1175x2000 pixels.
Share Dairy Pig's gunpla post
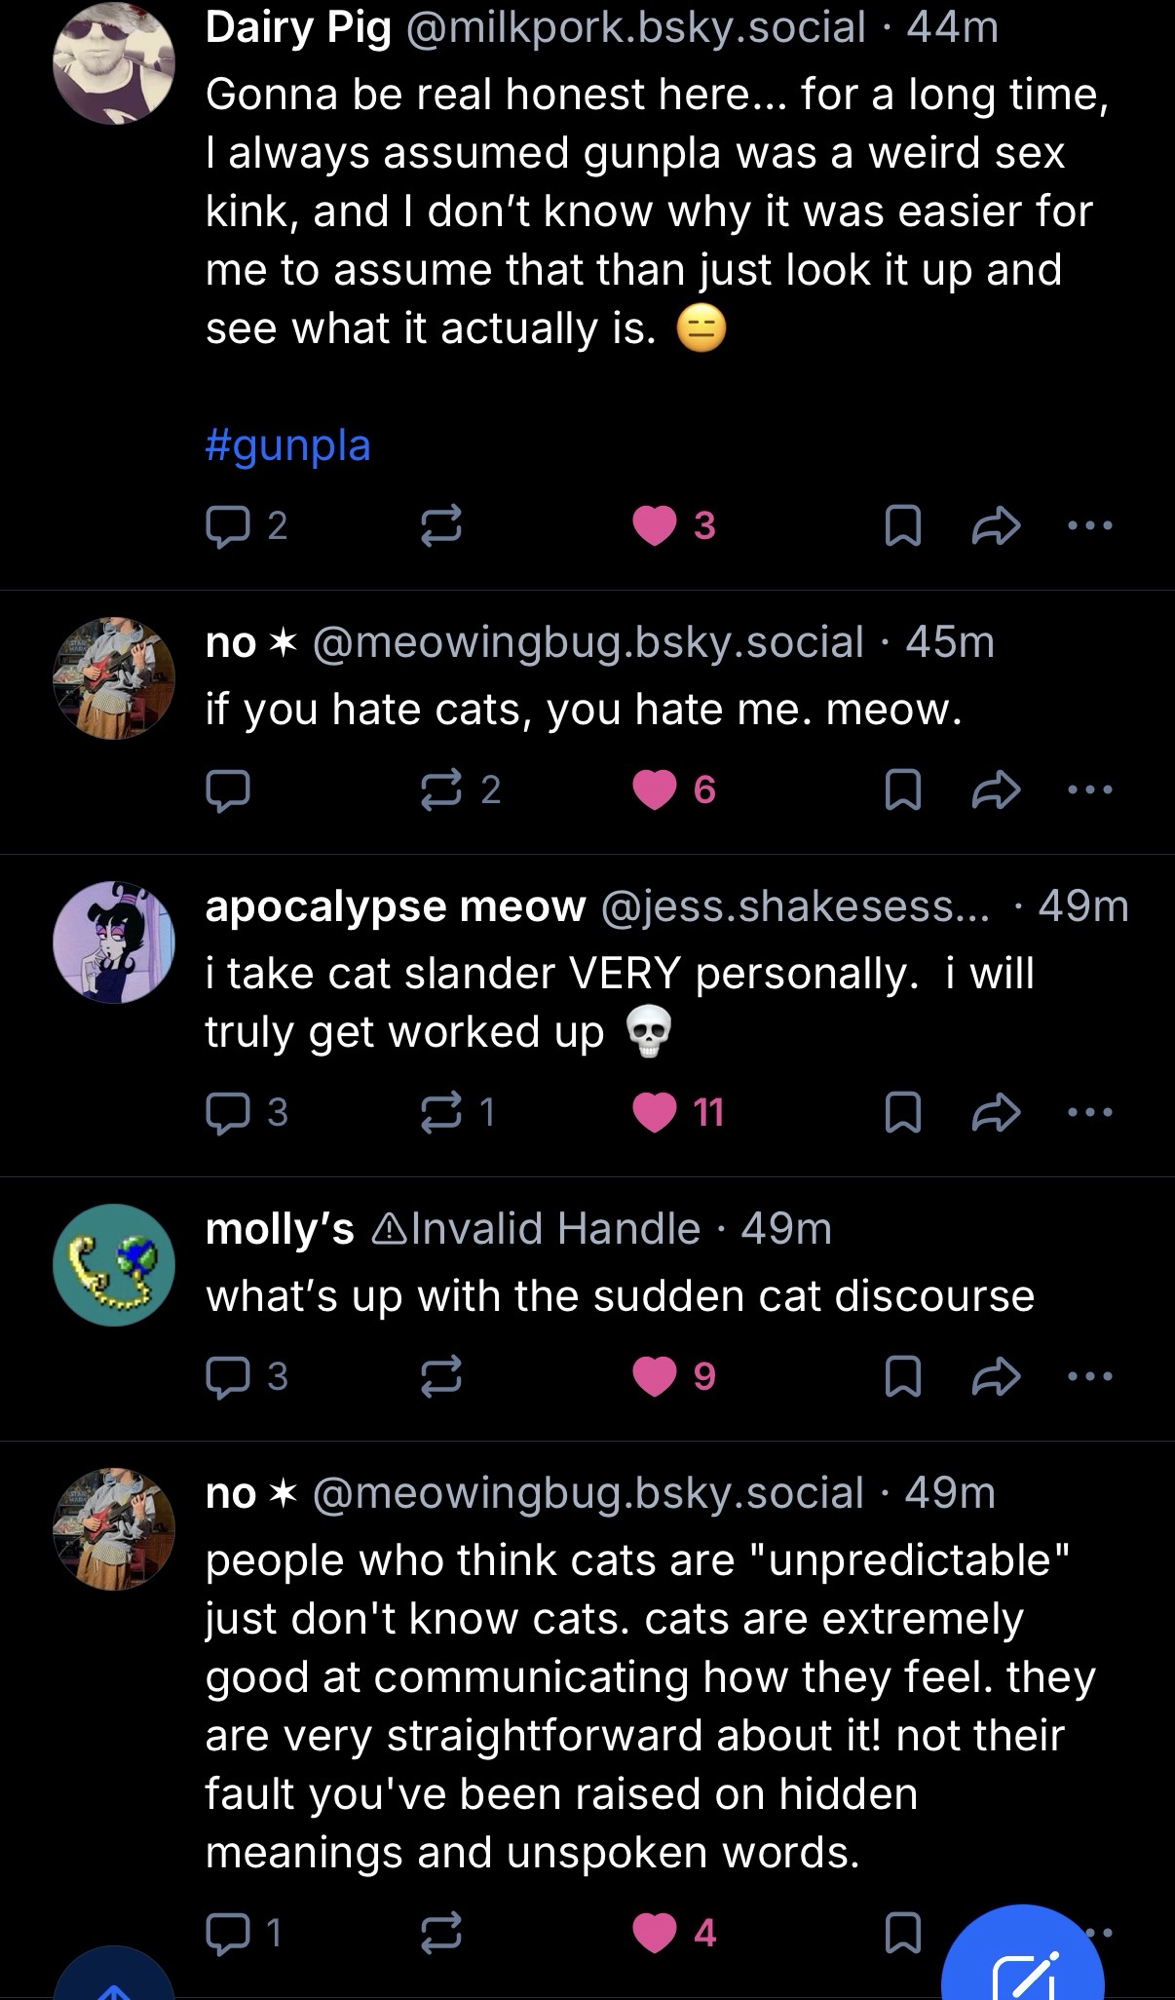(x=996, y=526)
